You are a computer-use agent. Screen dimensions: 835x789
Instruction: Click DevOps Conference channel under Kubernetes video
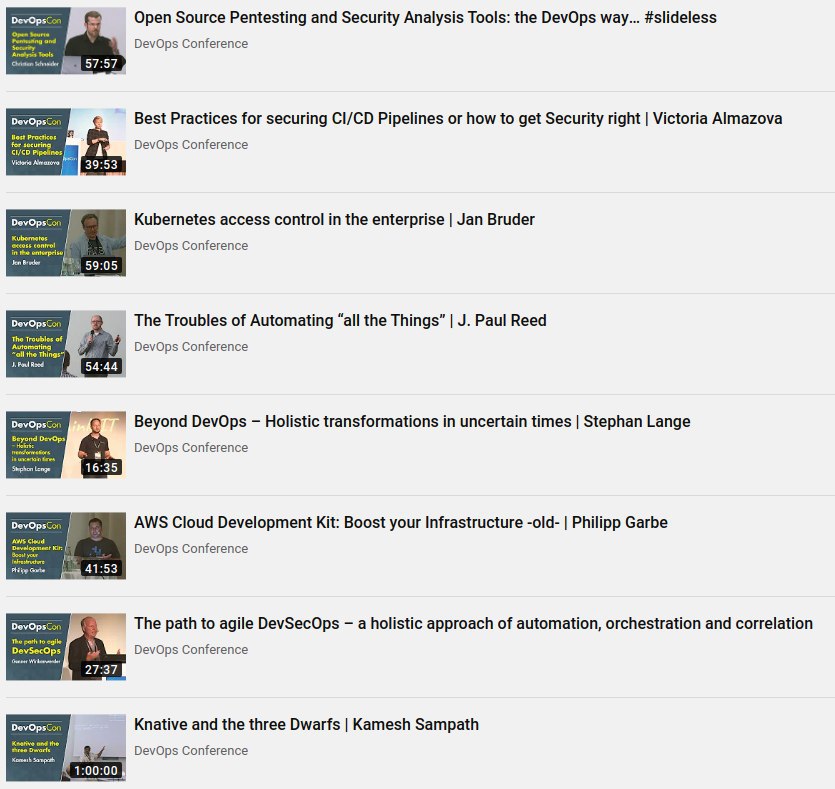click(x=191, y=246)
